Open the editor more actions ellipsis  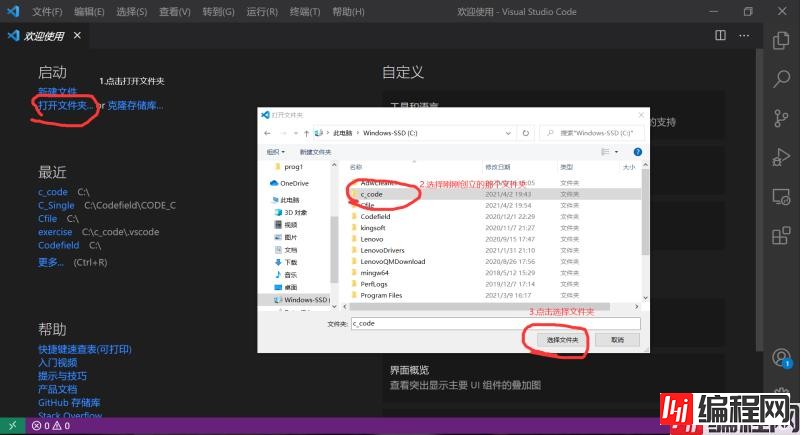[744, 35]
